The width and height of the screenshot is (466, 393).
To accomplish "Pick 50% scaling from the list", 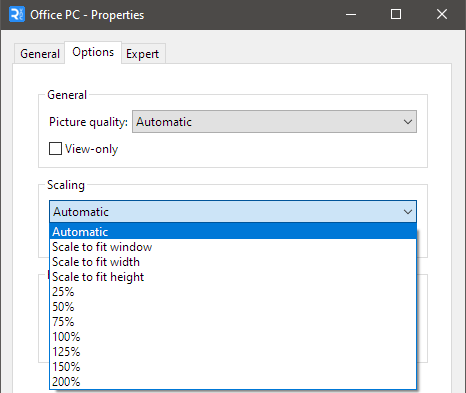I will (233, 307).
